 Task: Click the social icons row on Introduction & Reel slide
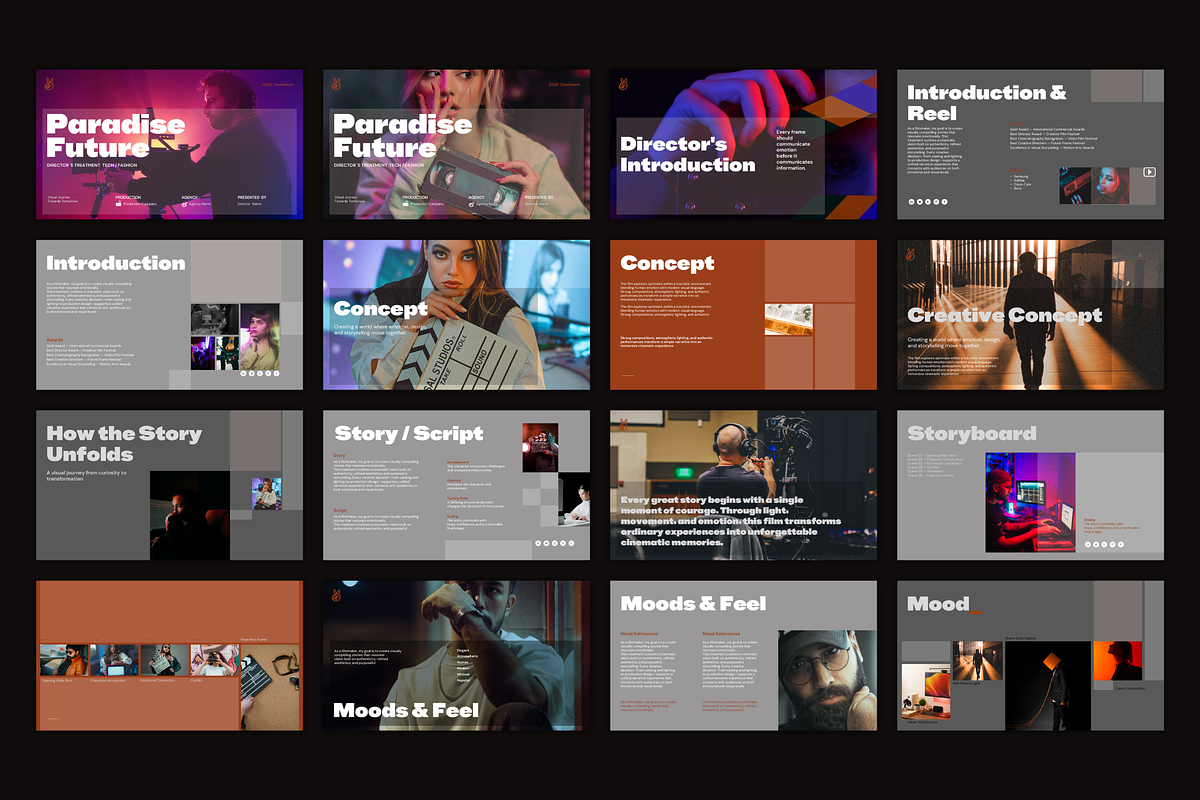coord(929,202)
